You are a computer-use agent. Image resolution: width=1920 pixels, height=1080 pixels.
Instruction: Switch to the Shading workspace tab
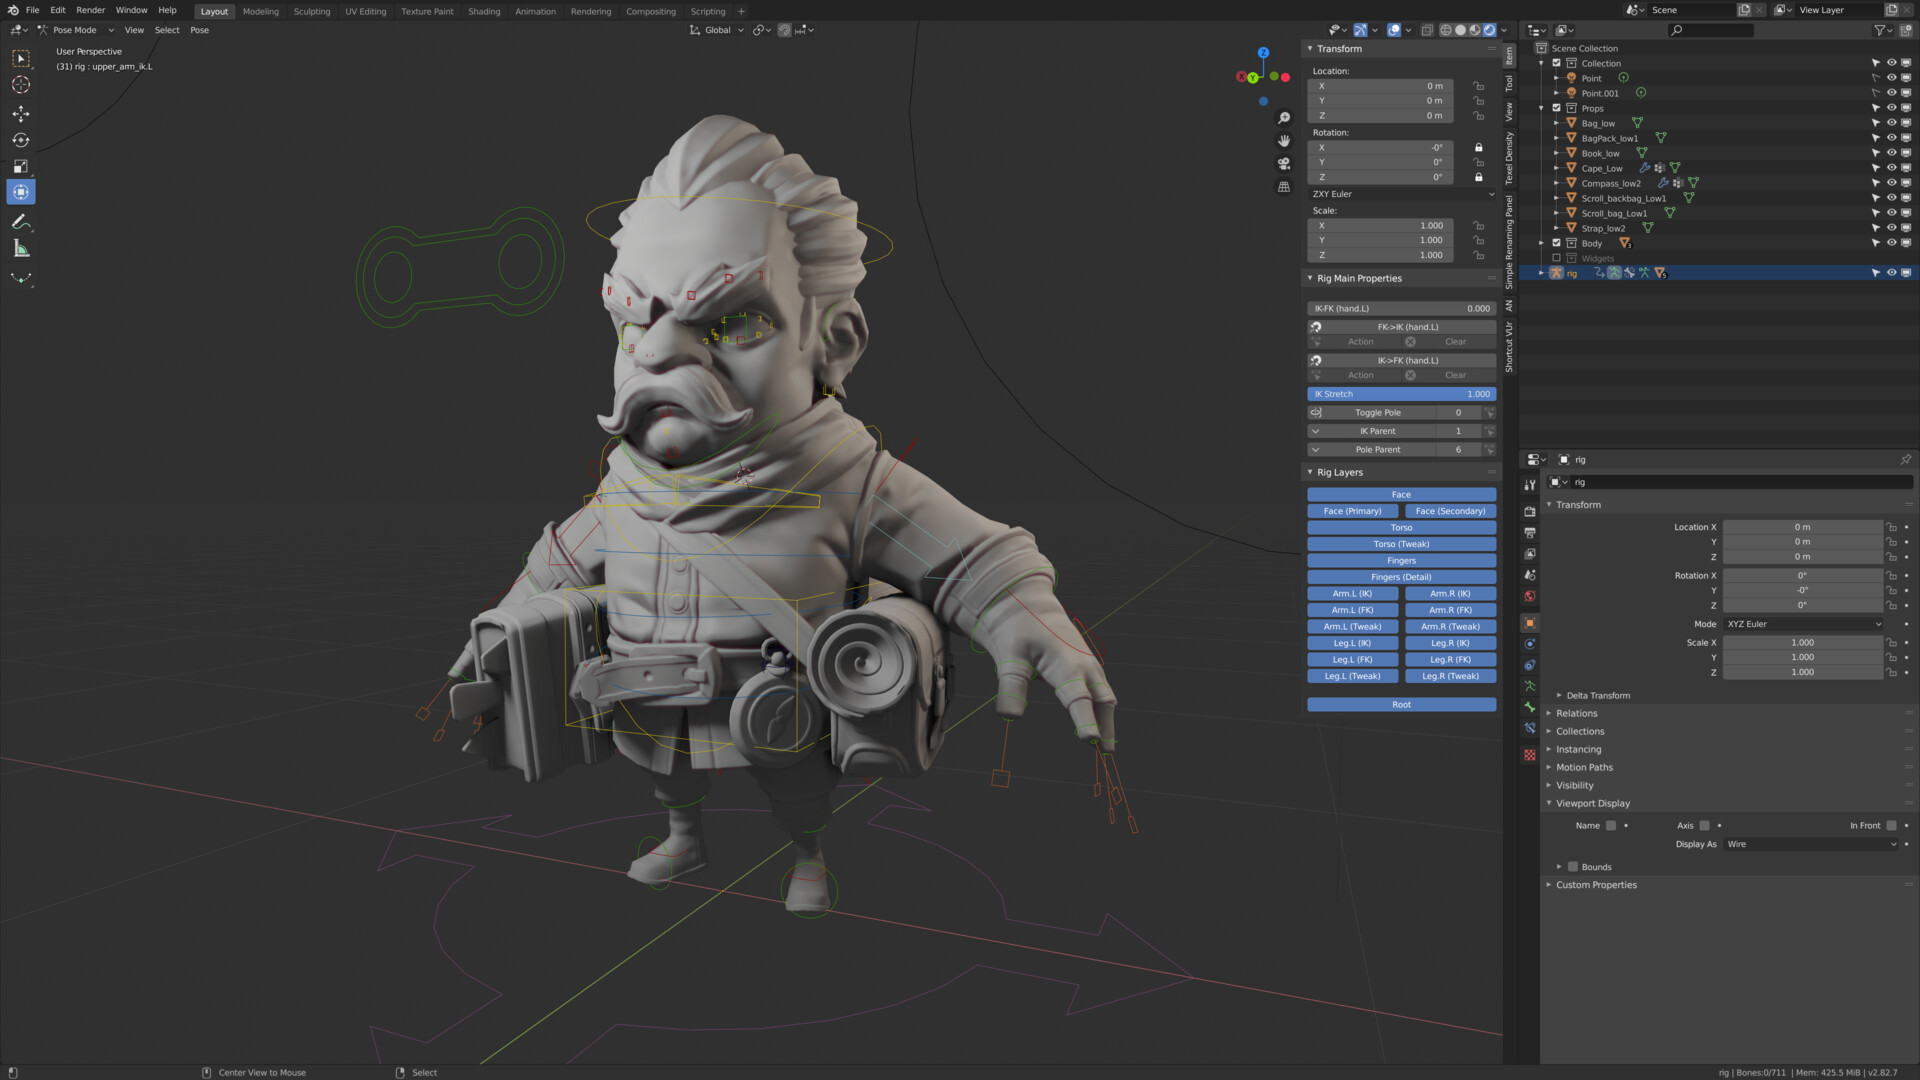484,11
